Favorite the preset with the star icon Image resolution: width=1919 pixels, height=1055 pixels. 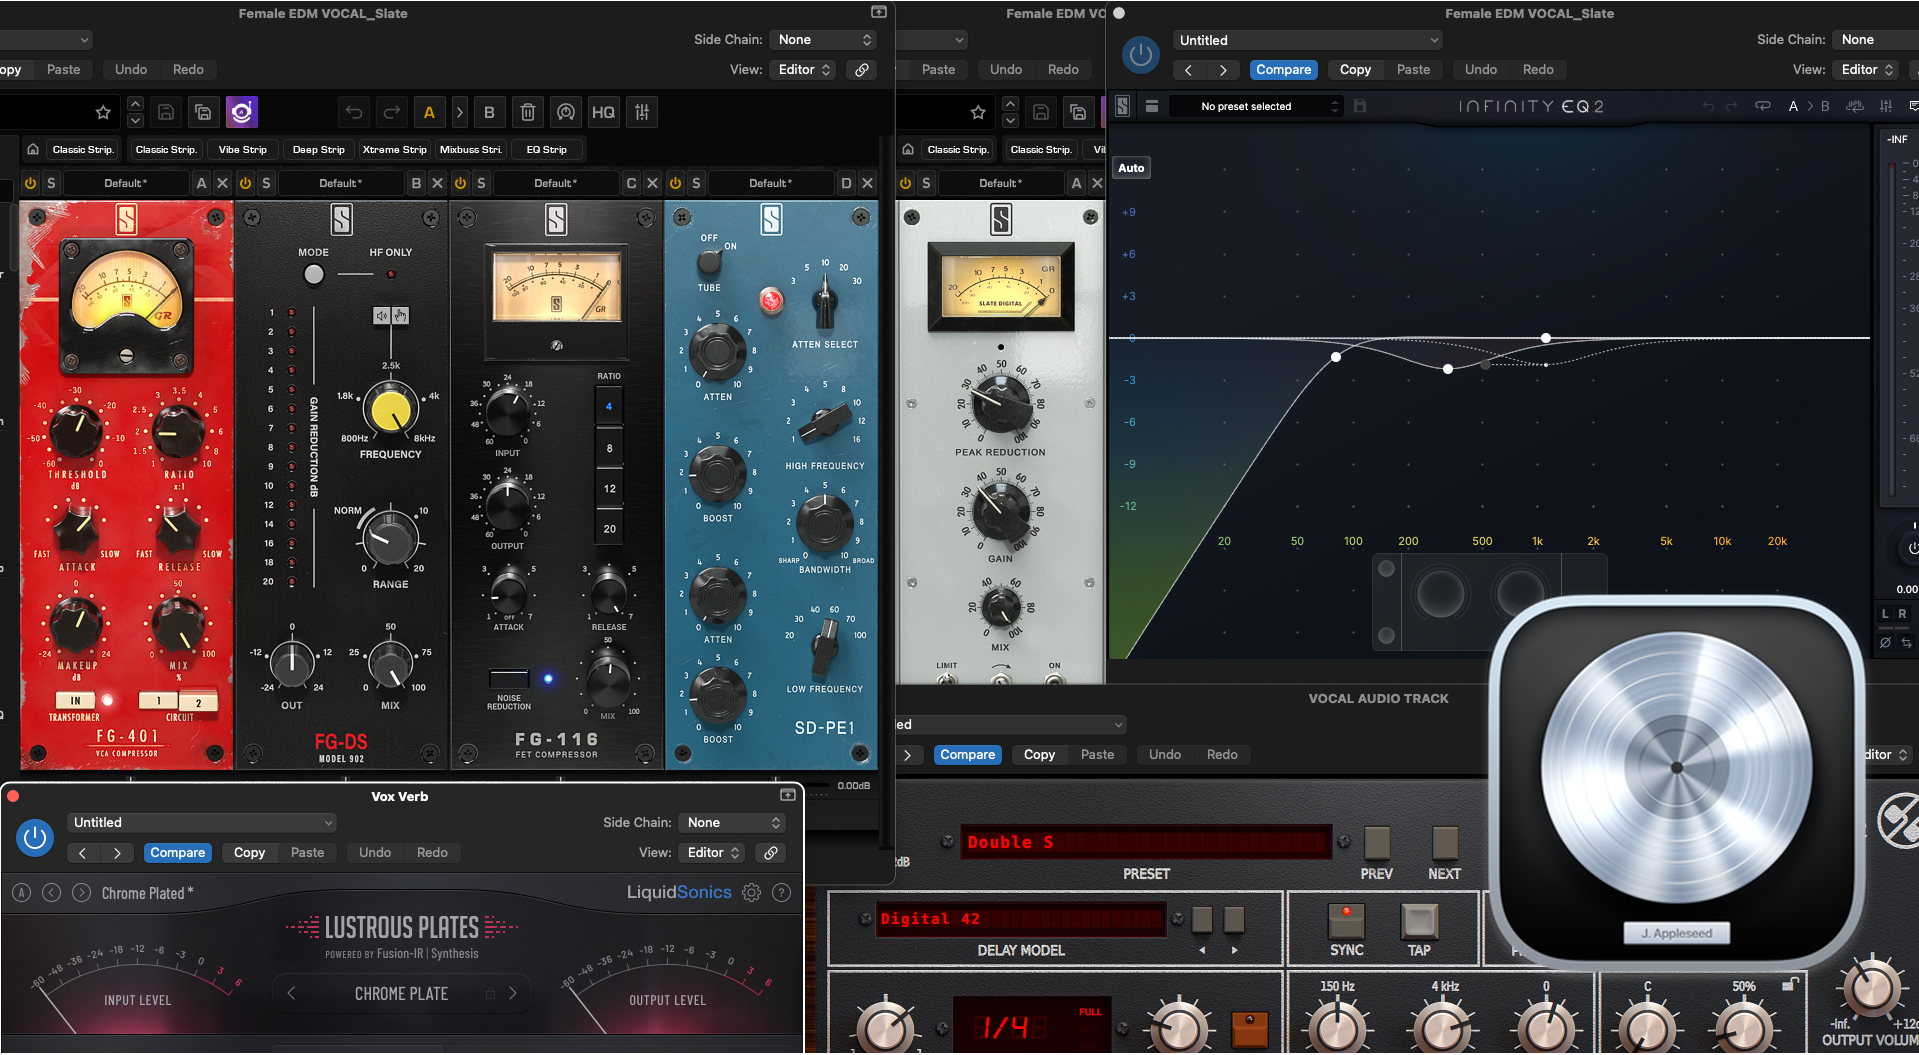coord(103,112)
